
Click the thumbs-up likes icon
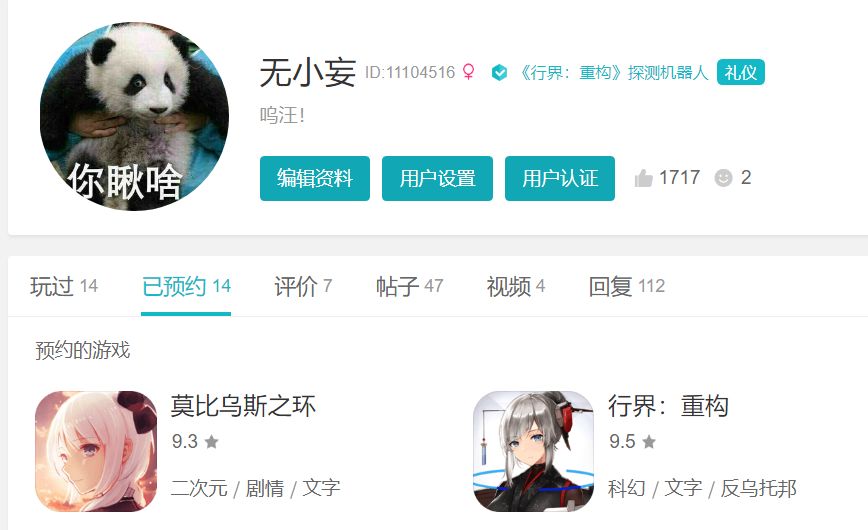click(643, 178)
